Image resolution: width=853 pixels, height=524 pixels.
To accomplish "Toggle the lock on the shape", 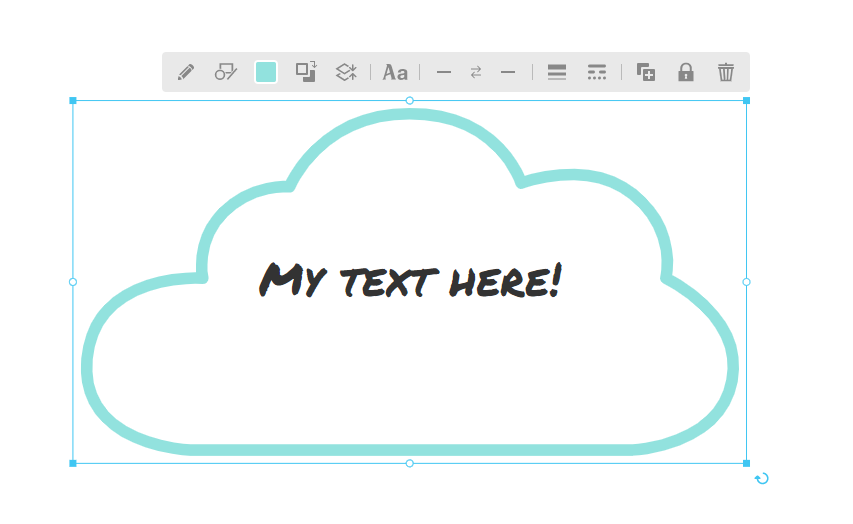I will point(686,72).
